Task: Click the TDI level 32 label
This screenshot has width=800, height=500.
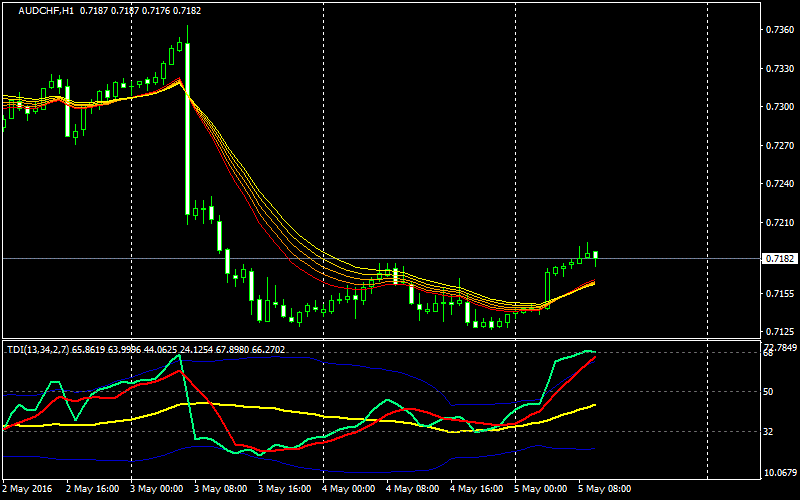Action: (x=768, y=432)
